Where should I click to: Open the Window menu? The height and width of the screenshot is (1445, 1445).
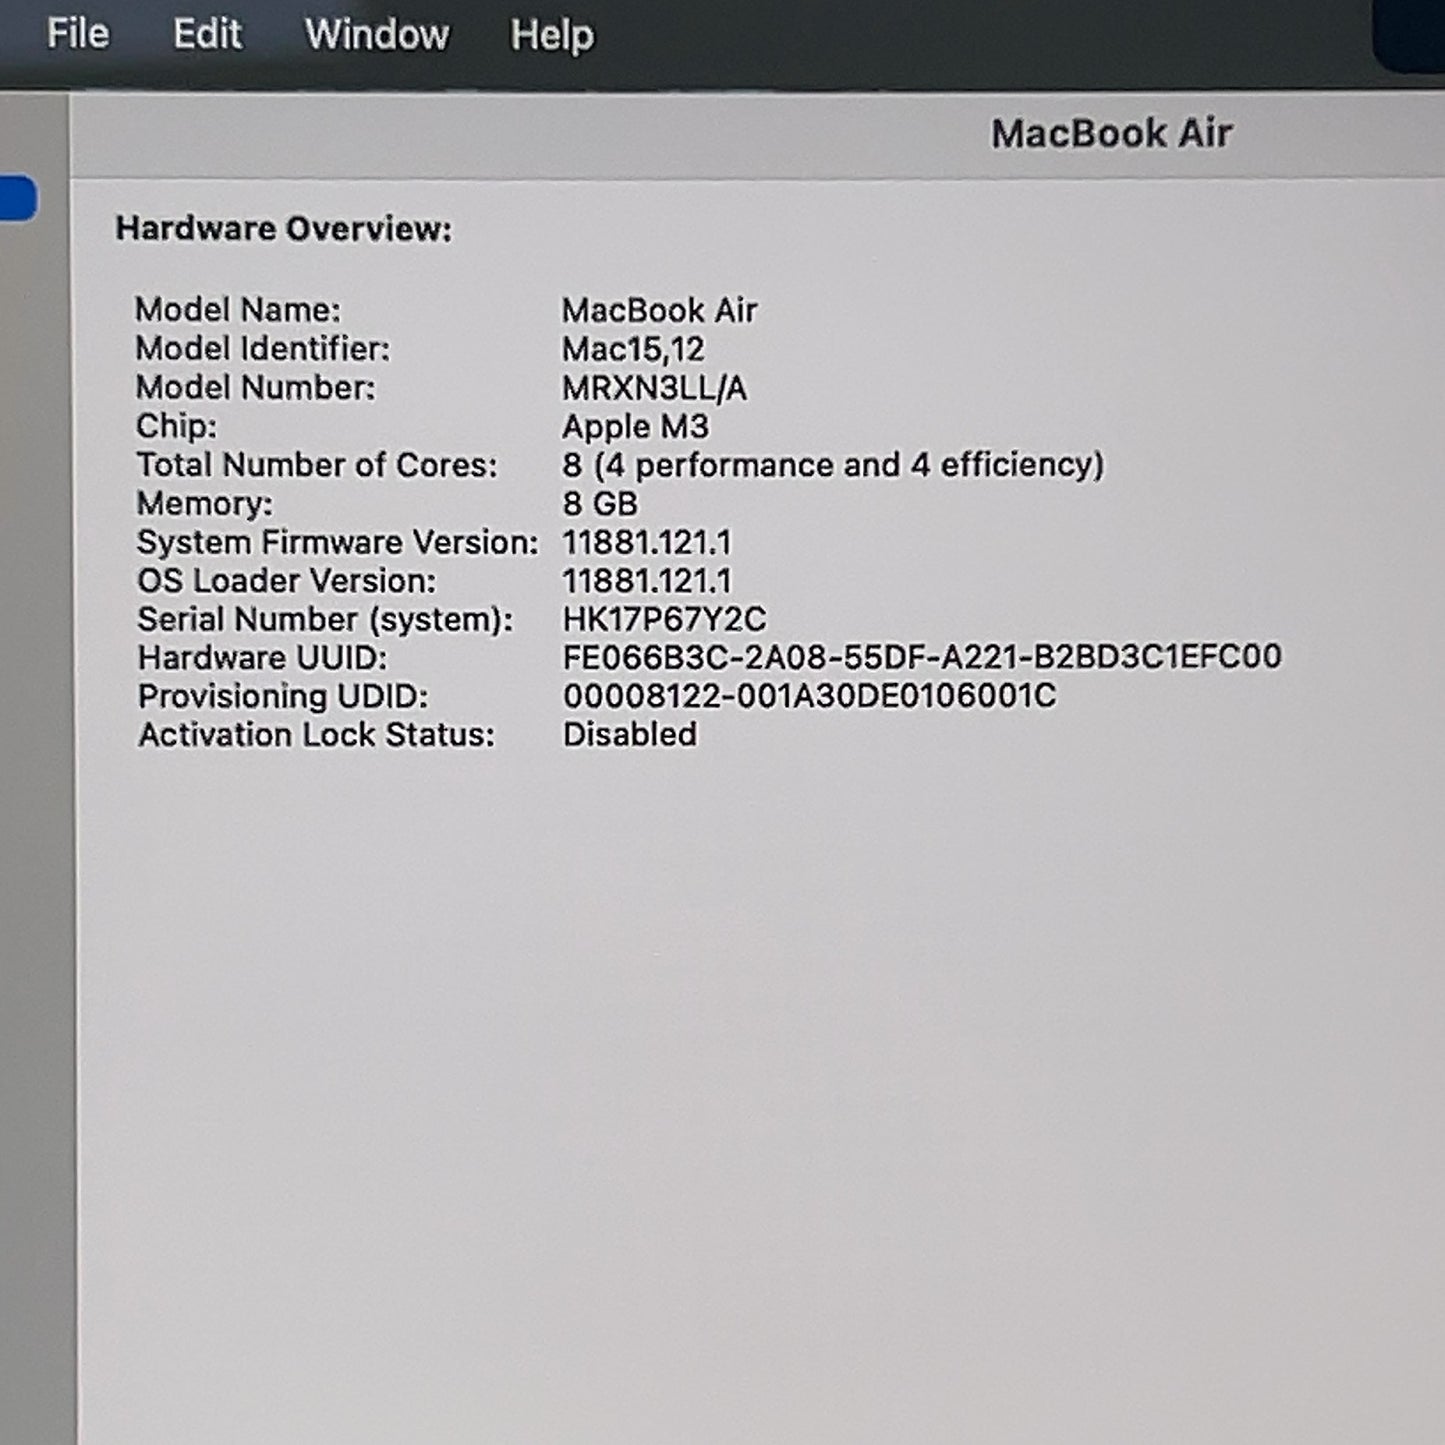click(x=377, y=35)
